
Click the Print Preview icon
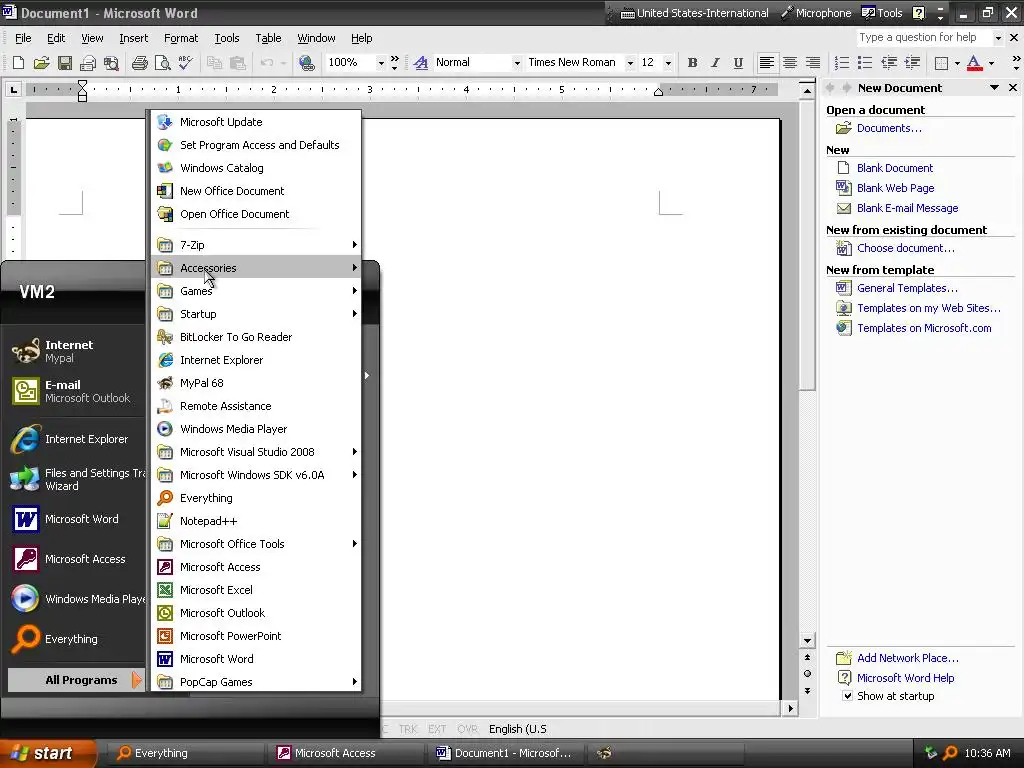pos(162,63)
